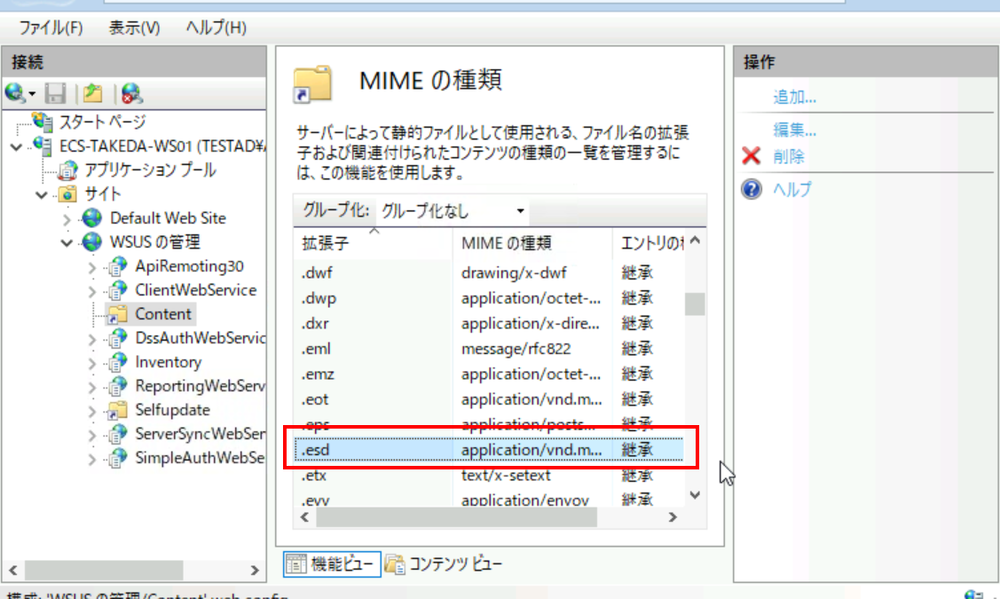This screenshot has width=1000, height=599.
Task: Click the message/rfc822 MIME type cell
Action: [x=516, y=349]
